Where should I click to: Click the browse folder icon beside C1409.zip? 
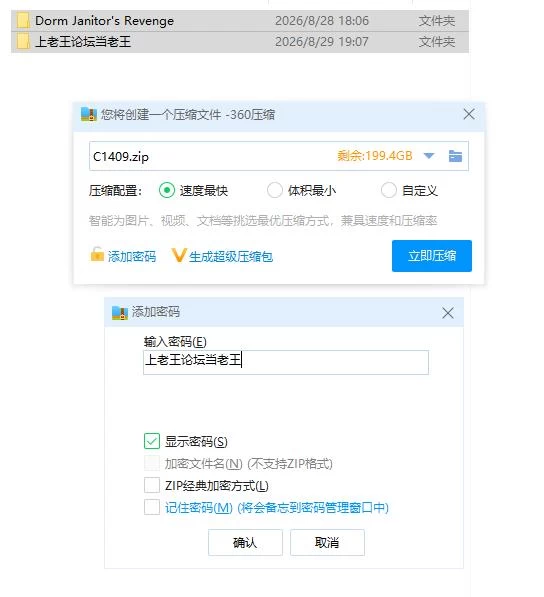(x=455, y=156)
